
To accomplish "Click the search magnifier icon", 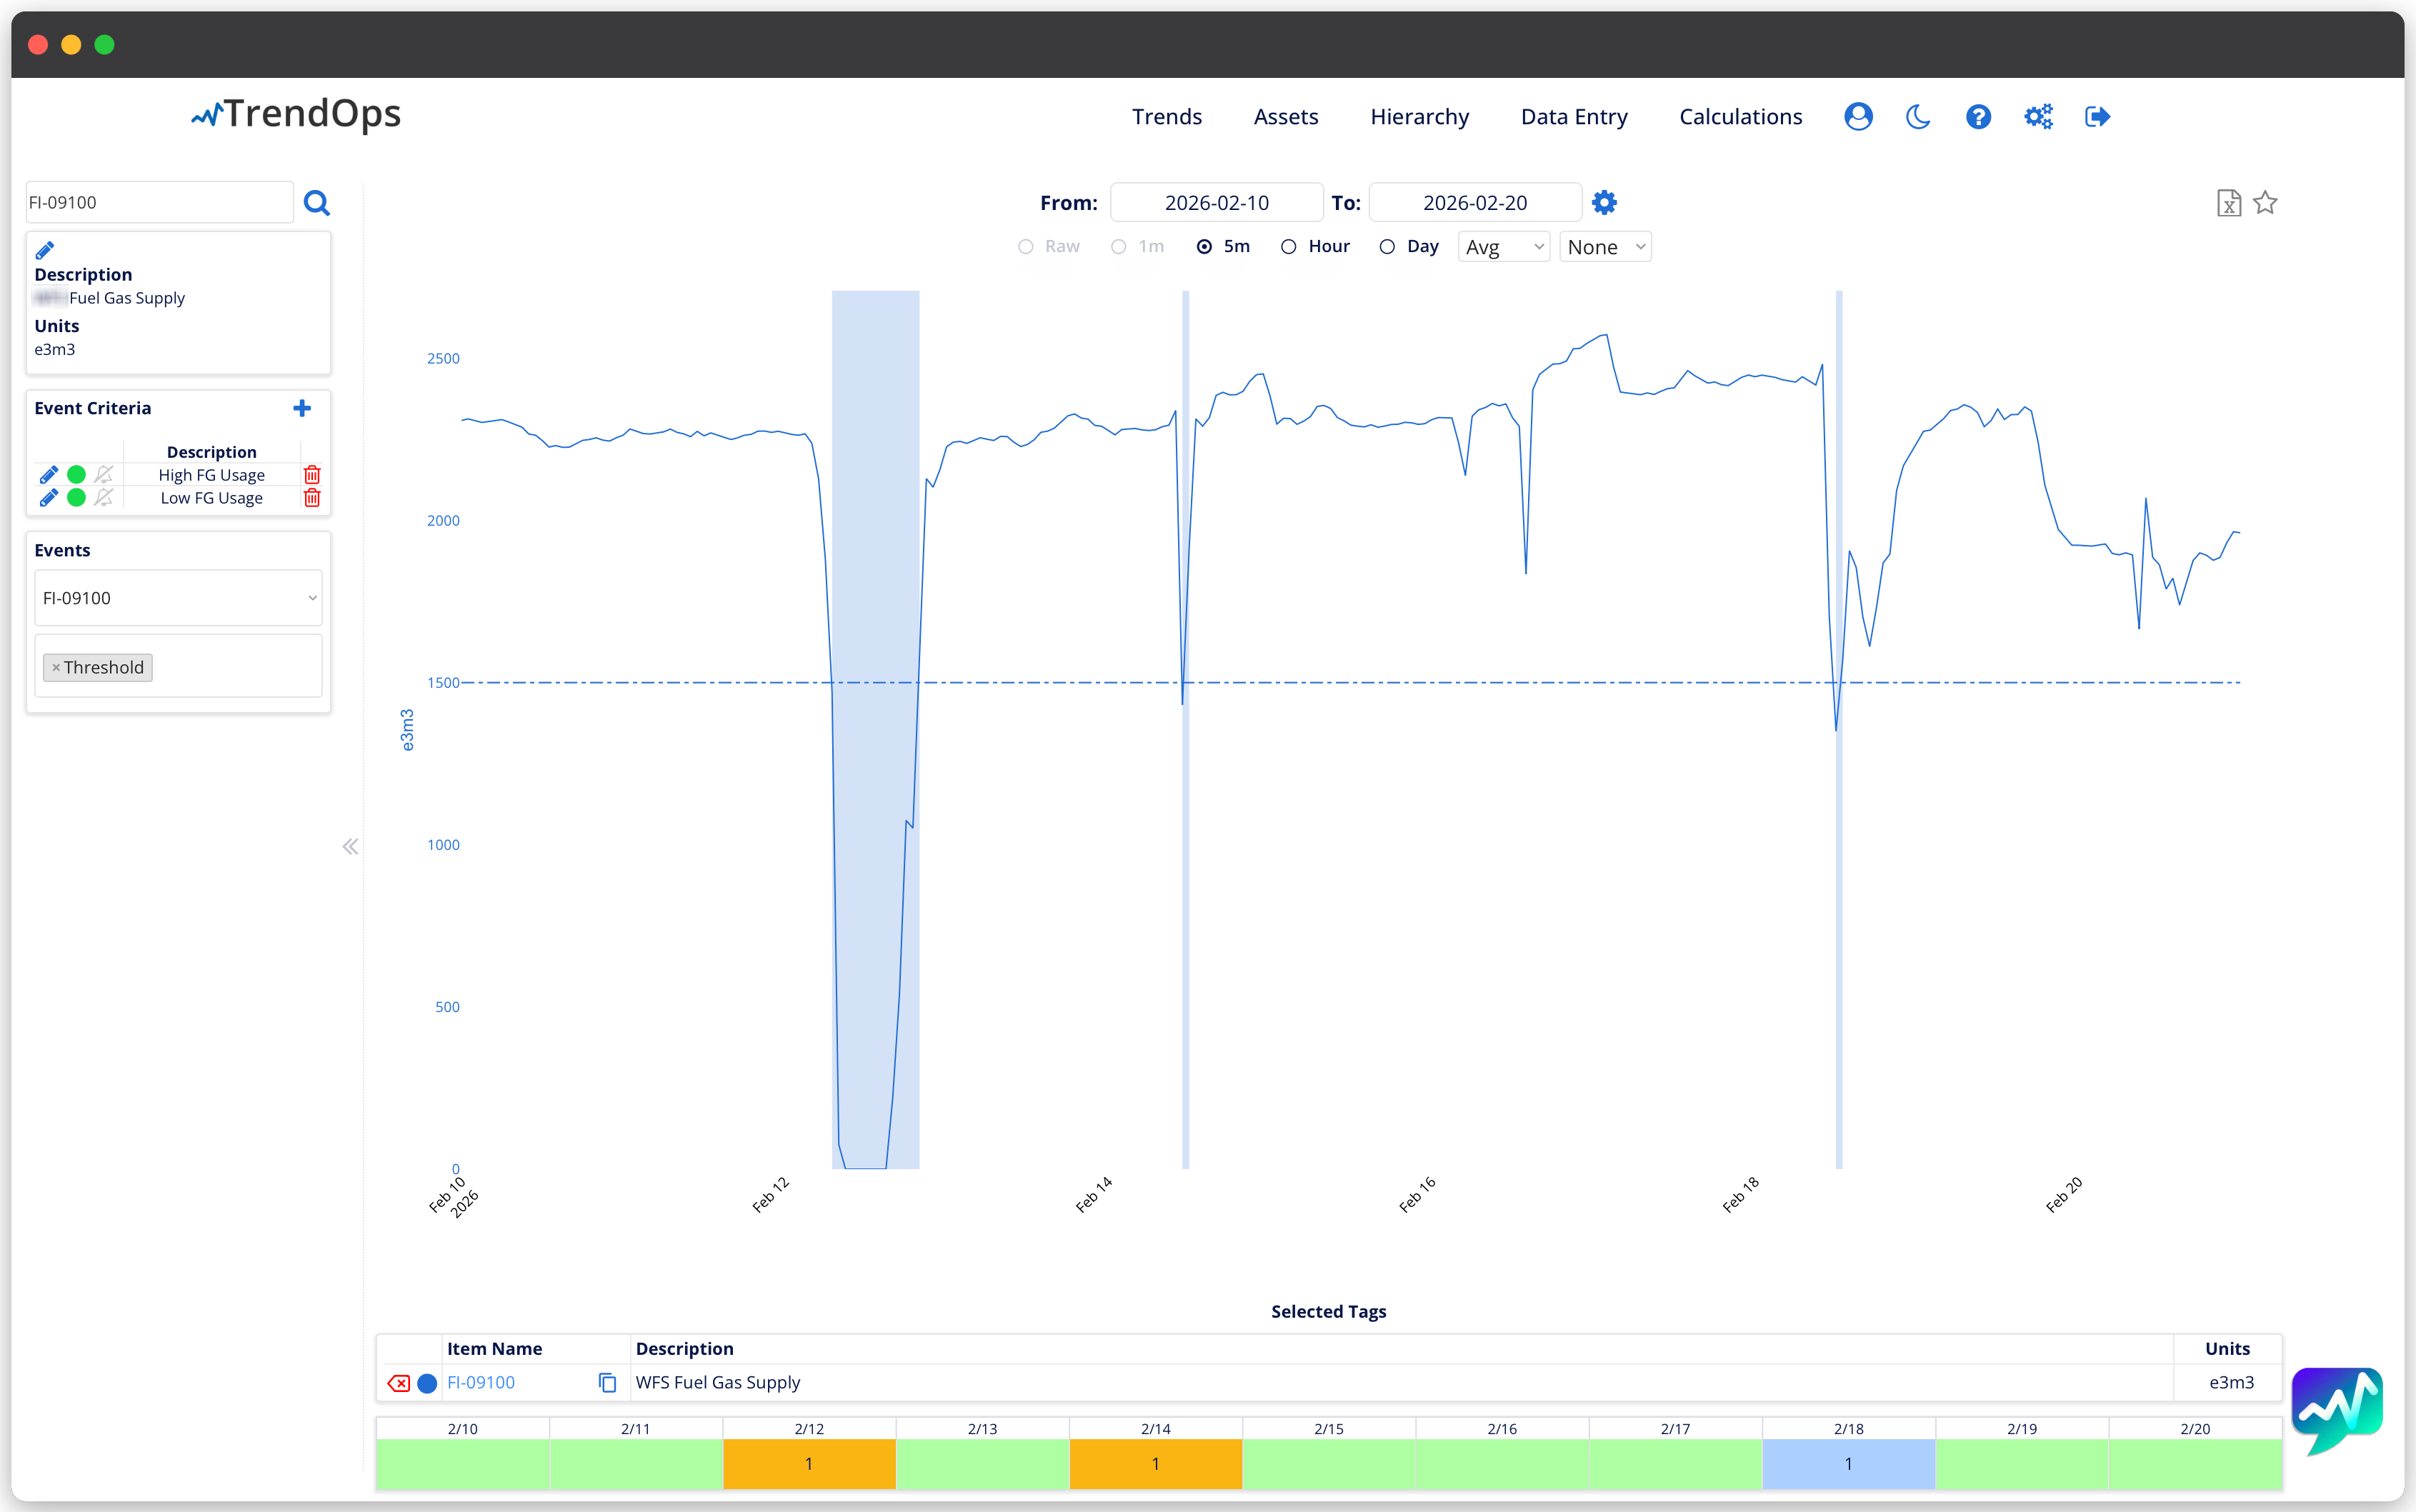I will [x=317, y=203].
